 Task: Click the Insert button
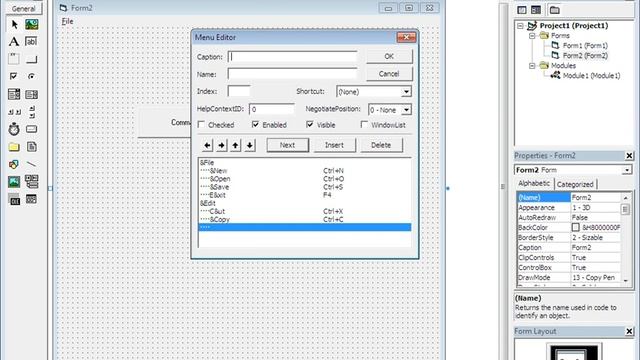tap(334, 145)
